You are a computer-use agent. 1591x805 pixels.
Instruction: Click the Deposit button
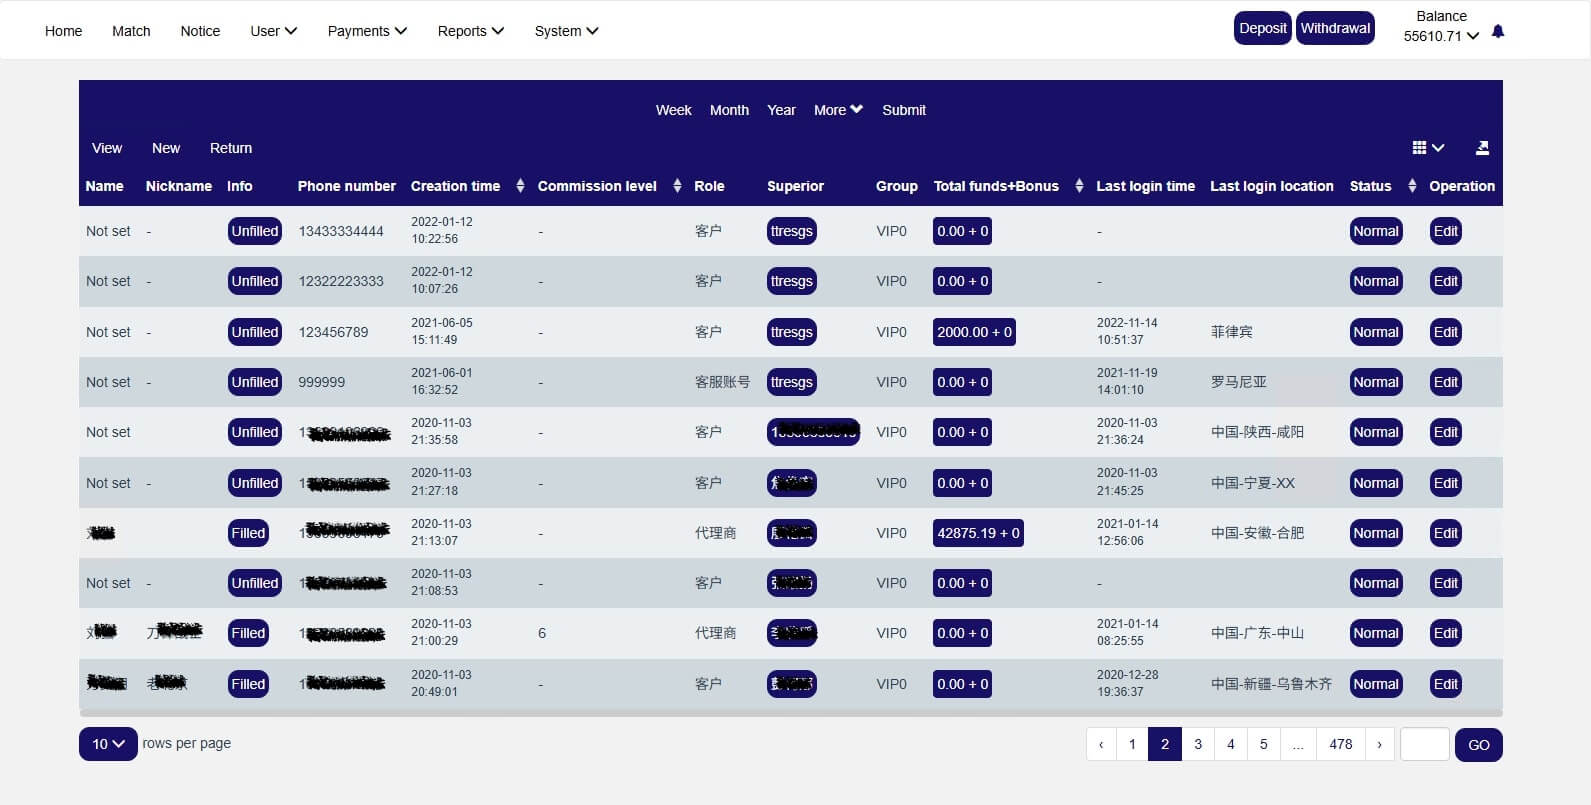pyautogui.click(x=1262, y=28)
